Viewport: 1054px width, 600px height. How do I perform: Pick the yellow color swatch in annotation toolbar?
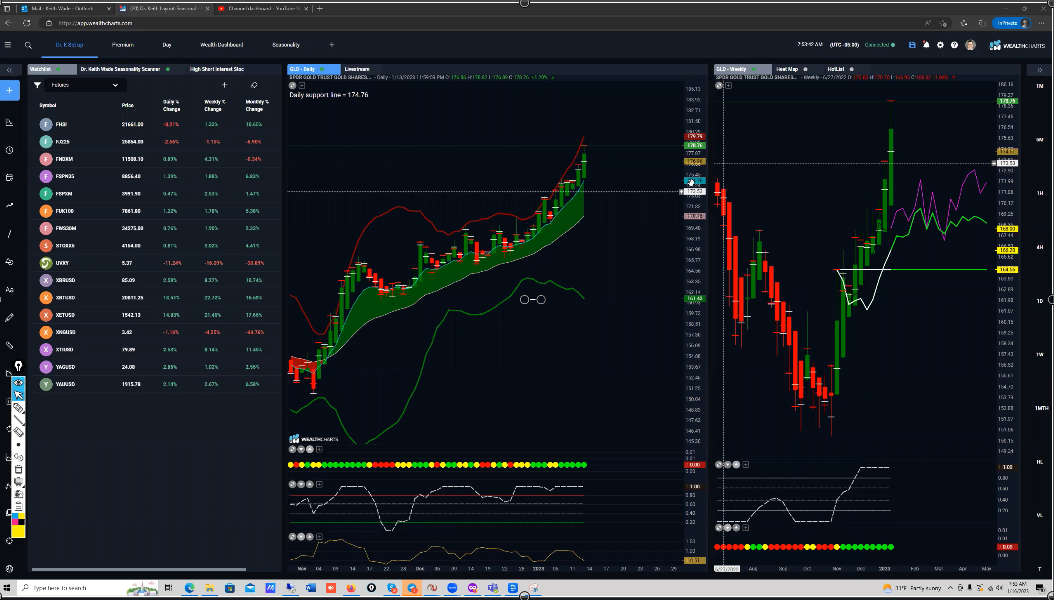[x=19, y=531]
